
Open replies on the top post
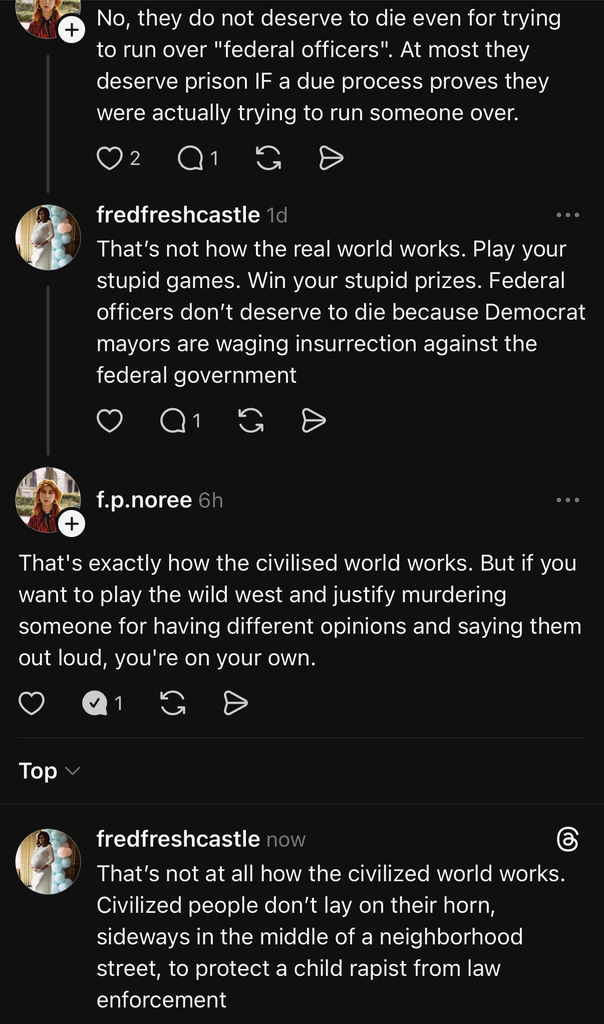click(x=191, y=158)
